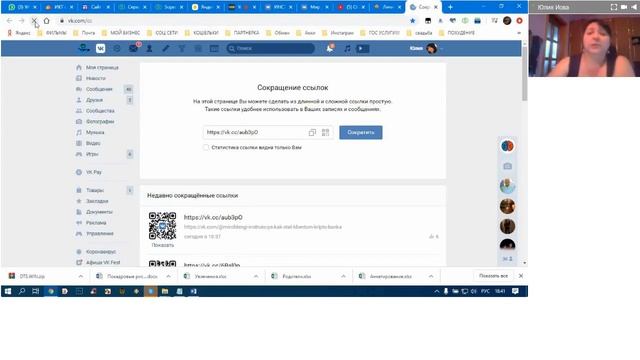Open Chrome profile avatar in toolbar

click(507, 21)
